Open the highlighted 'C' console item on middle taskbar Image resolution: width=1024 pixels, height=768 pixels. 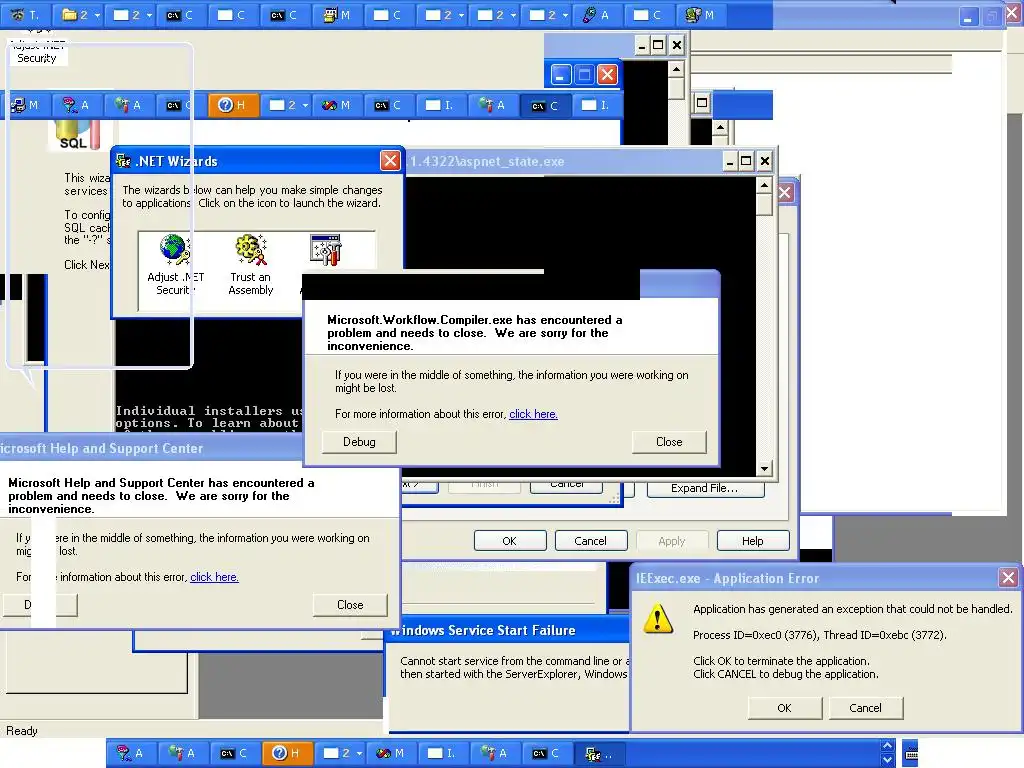click(545, 105)
